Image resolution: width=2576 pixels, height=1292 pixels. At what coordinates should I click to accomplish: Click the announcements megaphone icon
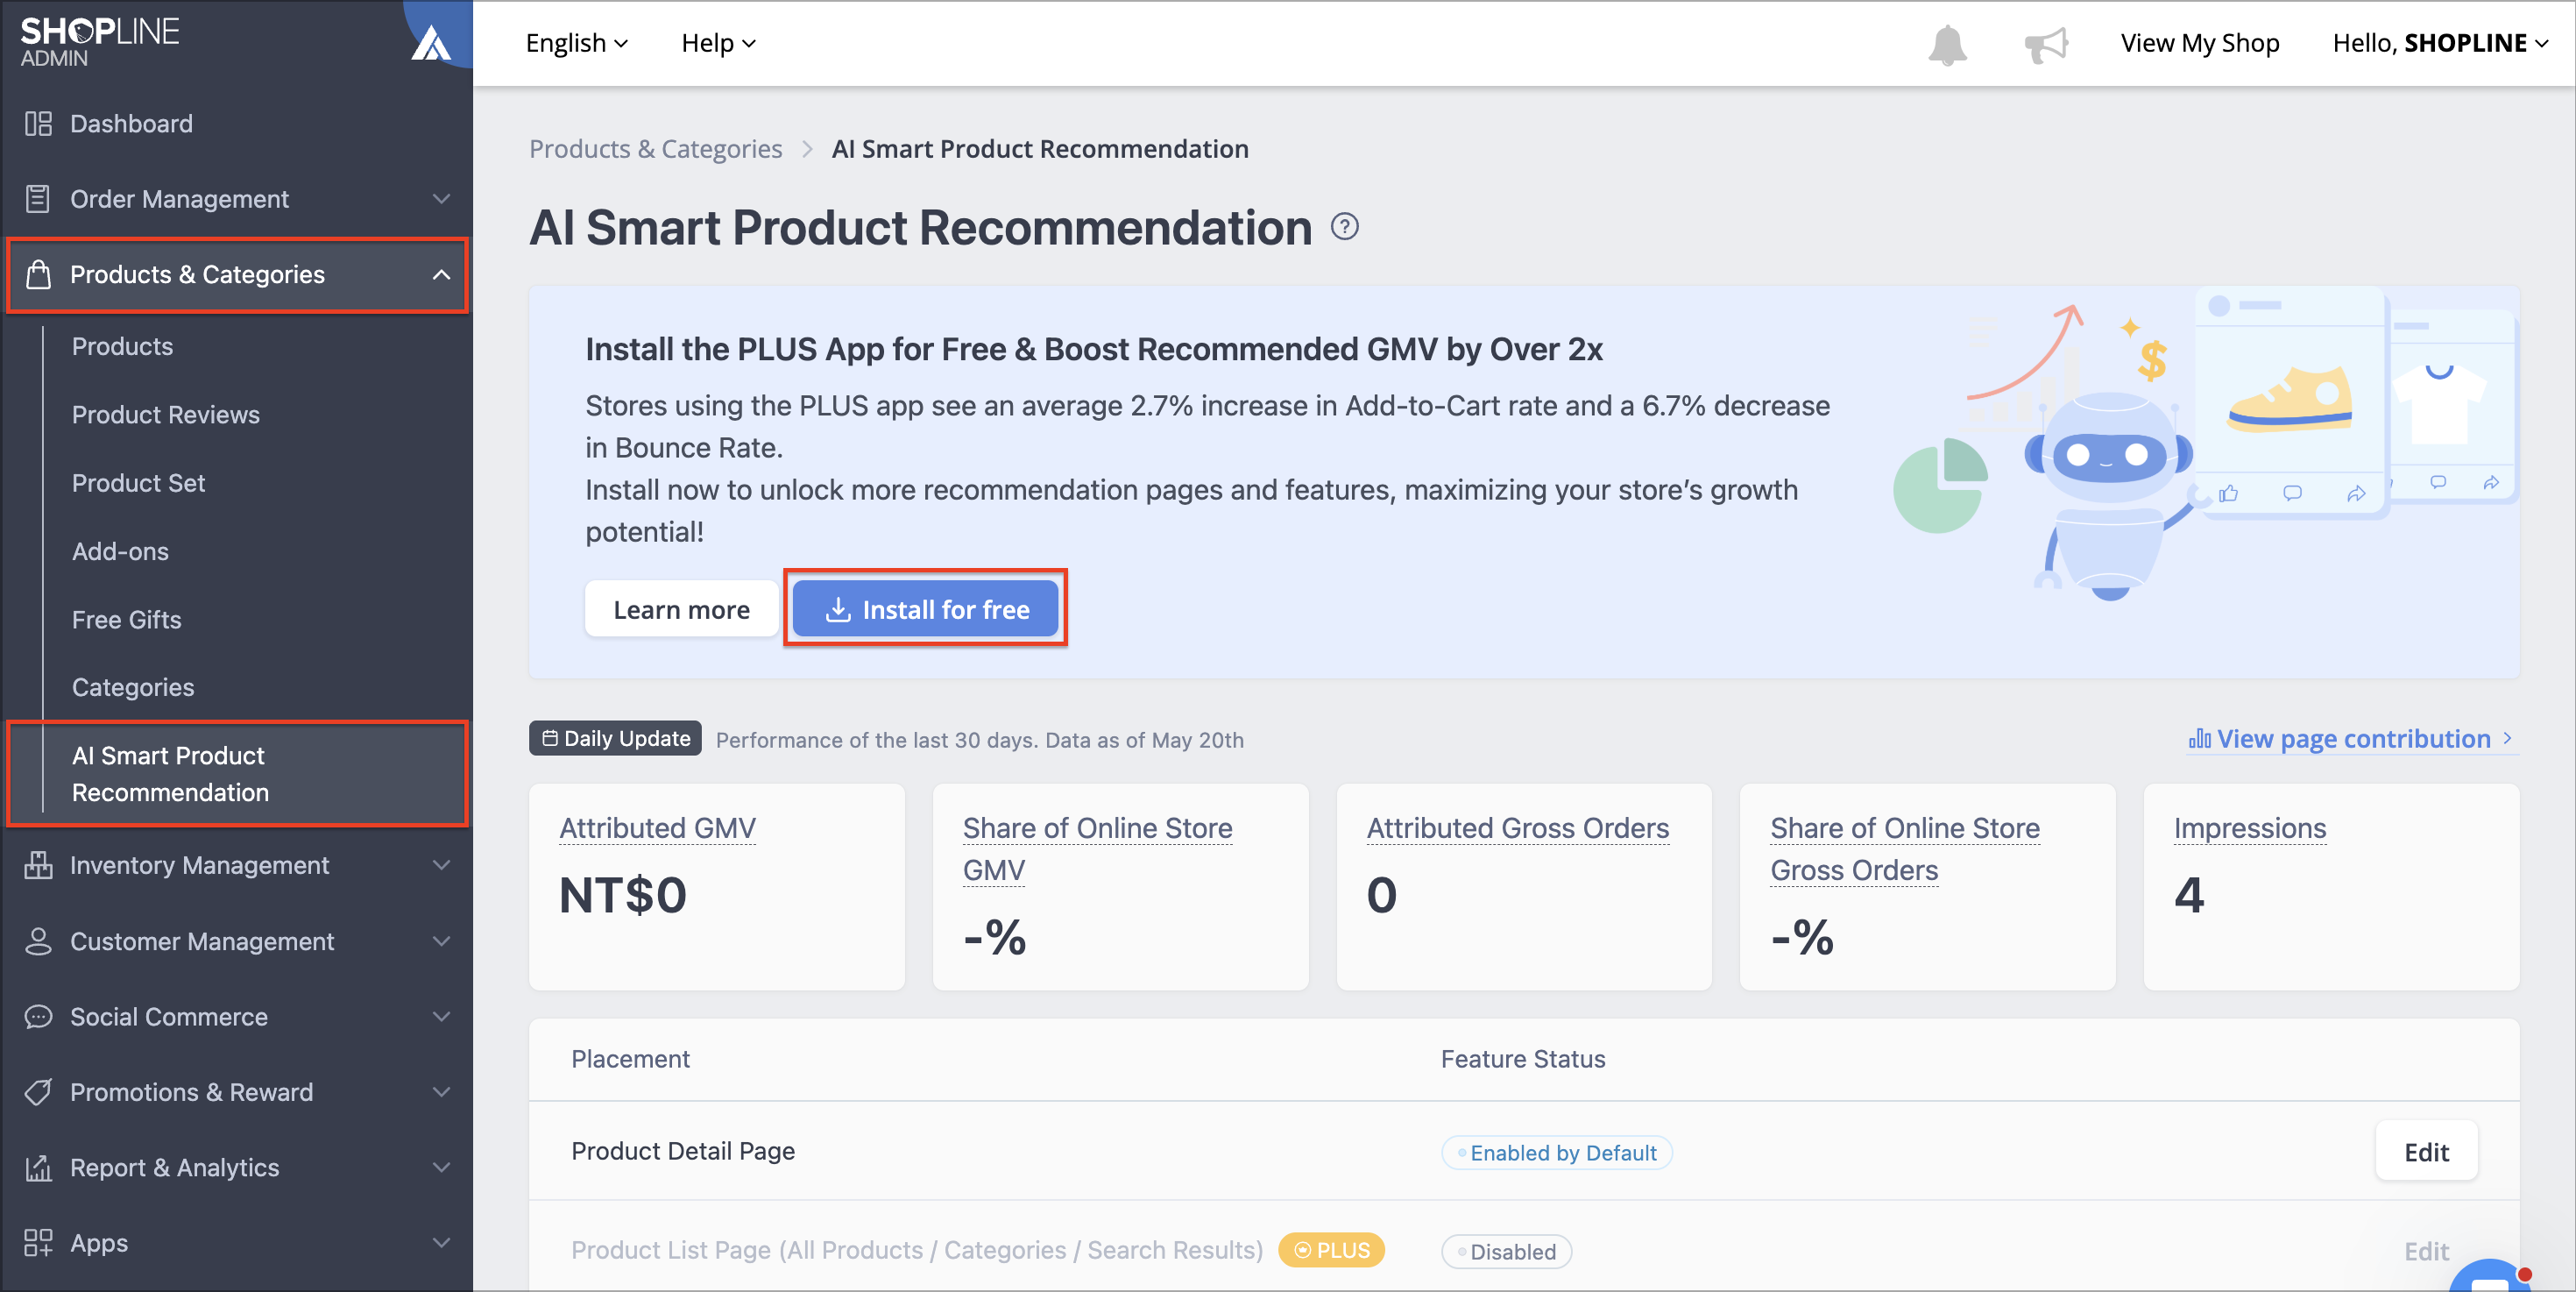coord(2046,44)
